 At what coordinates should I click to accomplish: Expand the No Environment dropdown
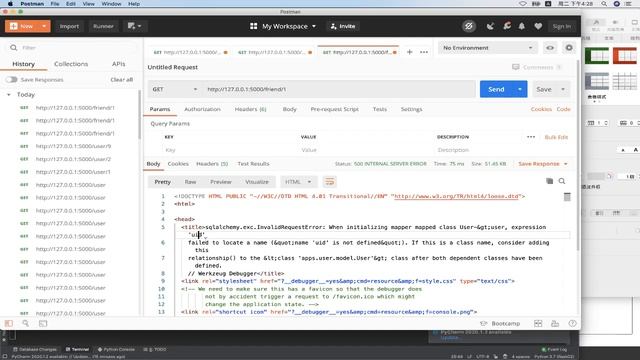point(487,48)
